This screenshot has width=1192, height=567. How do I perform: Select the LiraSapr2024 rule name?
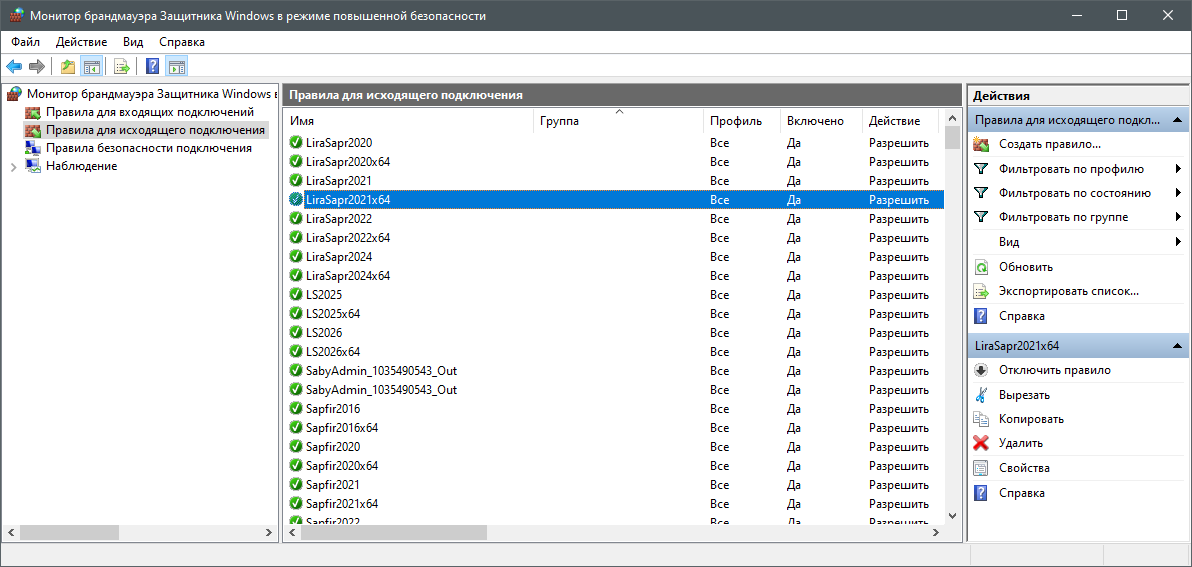[339, 256]
